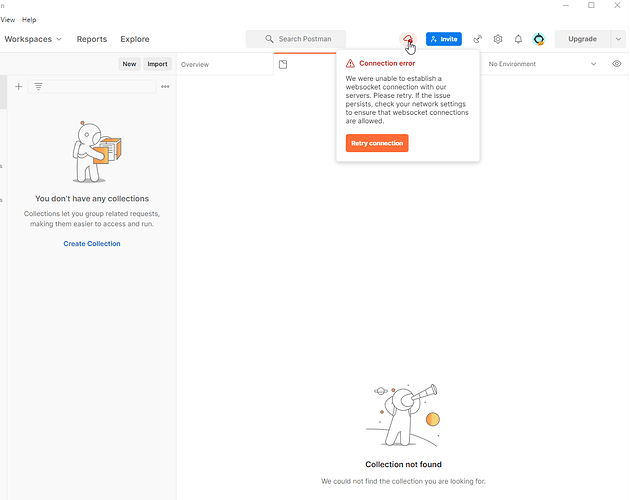Click the sidebar collection filter input
Image resolution: width=630 pixels, height=500 pixels.
(92, 86)
